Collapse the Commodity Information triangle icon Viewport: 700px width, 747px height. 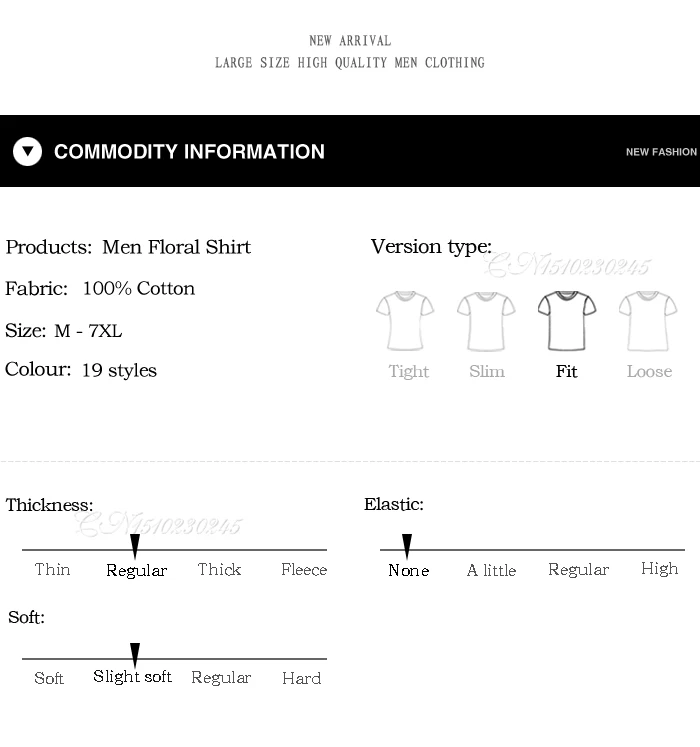point(28,151)
